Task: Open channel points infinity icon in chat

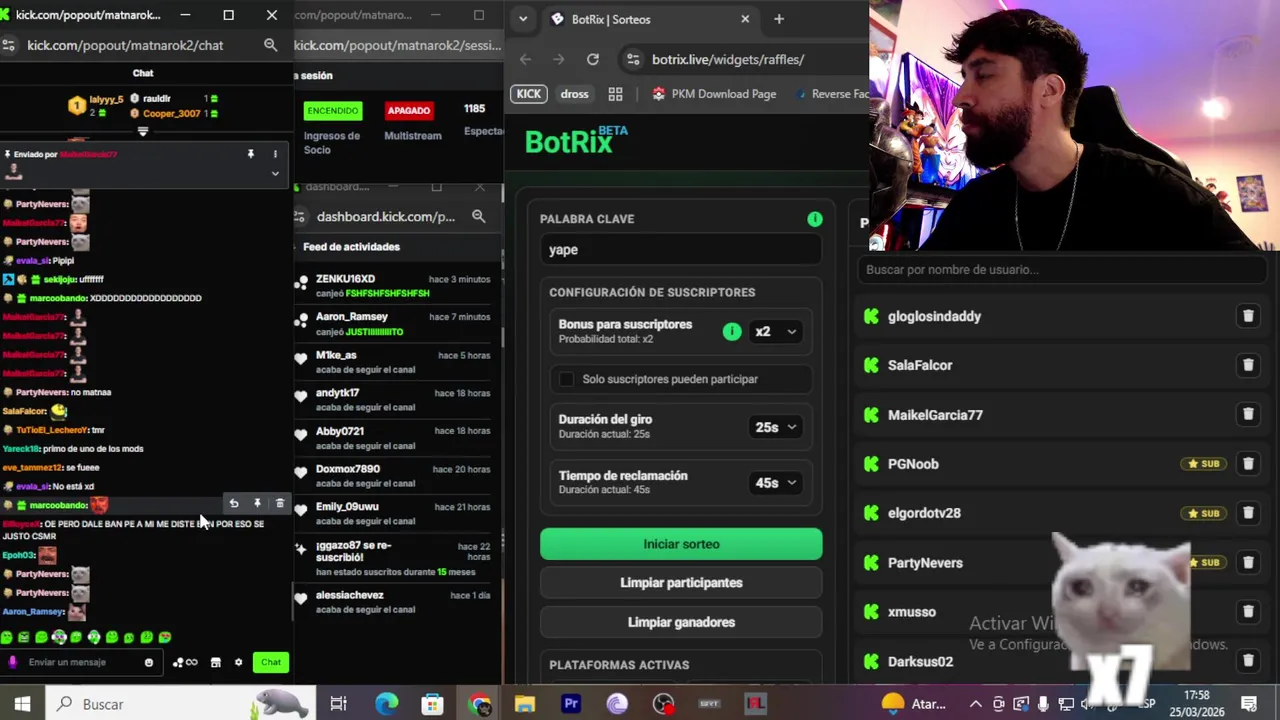Action: pyautogui.click(x=185, y=662)
